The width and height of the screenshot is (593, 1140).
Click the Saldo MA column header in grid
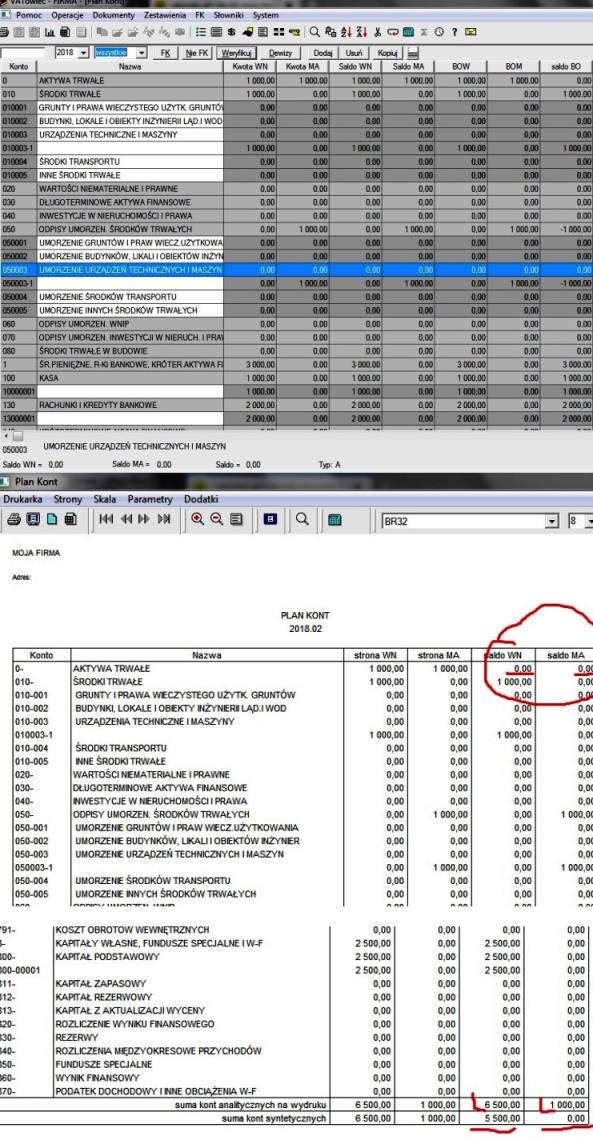[x=408, y=67]
